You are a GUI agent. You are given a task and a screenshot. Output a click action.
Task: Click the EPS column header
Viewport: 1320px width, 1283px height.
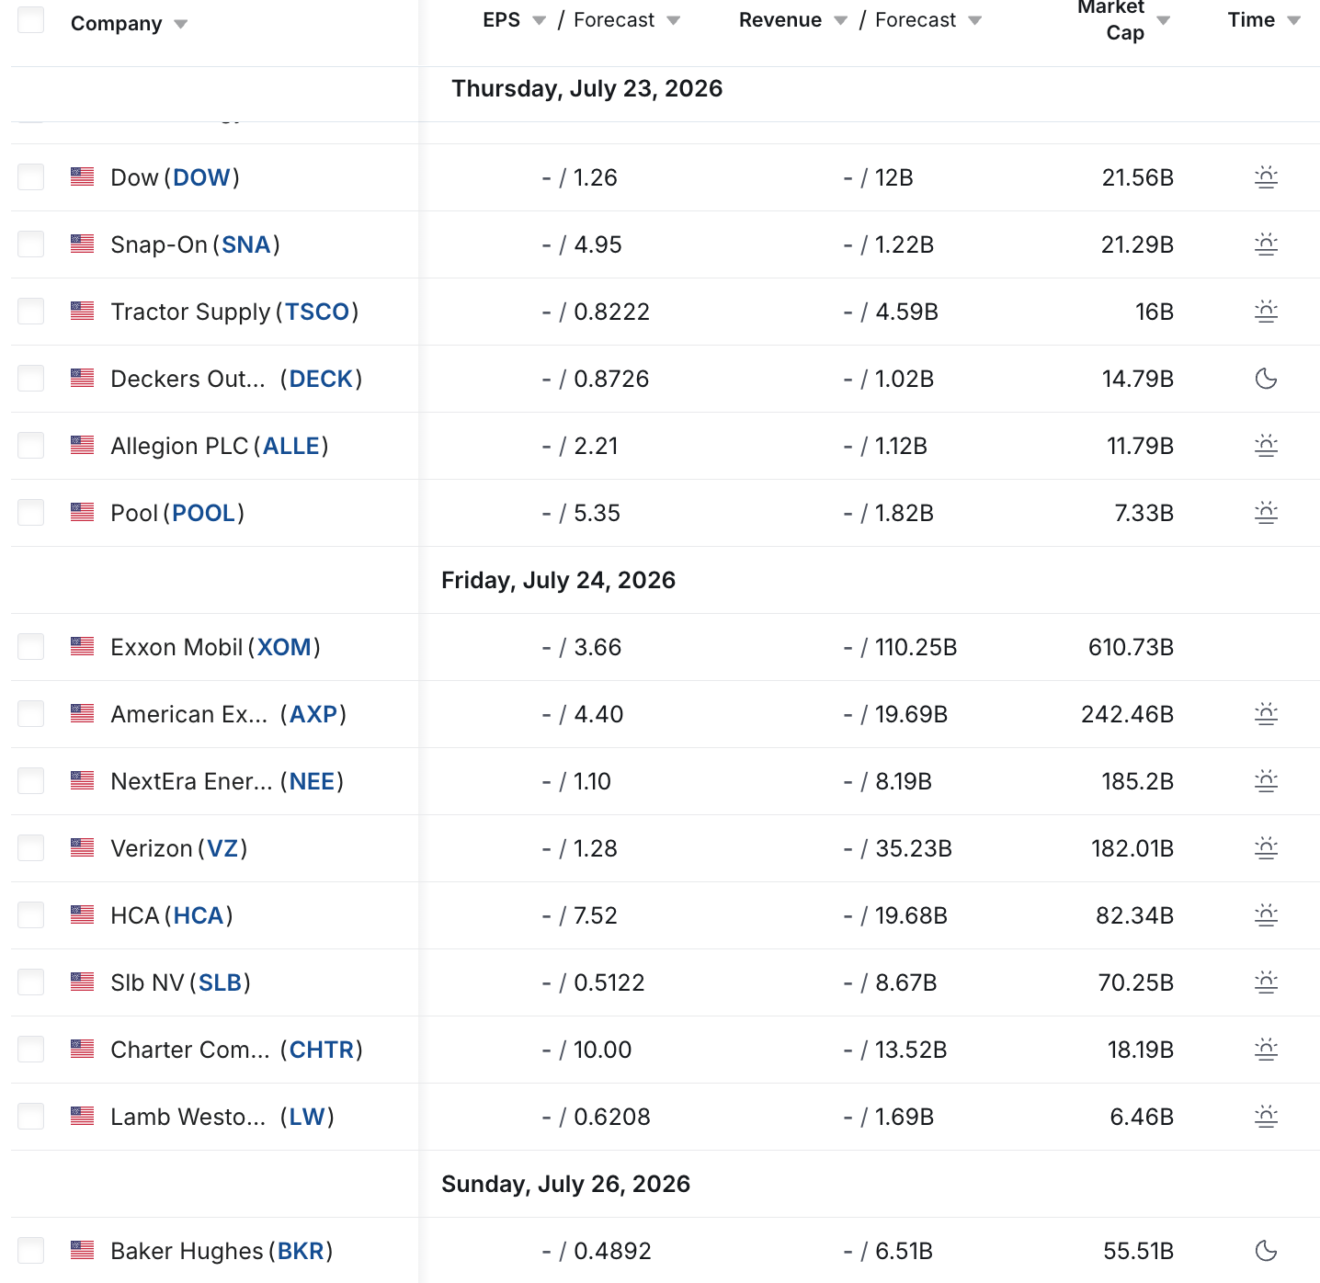(502, 20)
